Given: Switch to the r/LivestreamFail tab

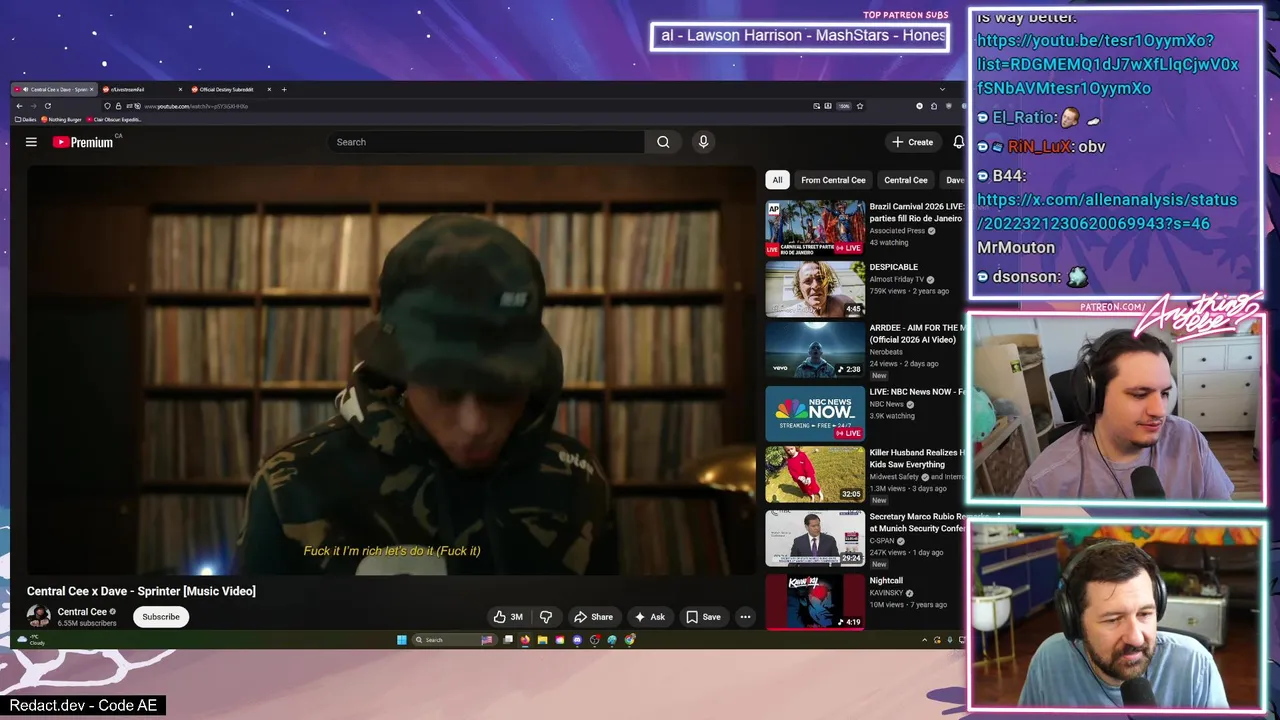Looking at the screenshot, I should [x=142, y=89].
